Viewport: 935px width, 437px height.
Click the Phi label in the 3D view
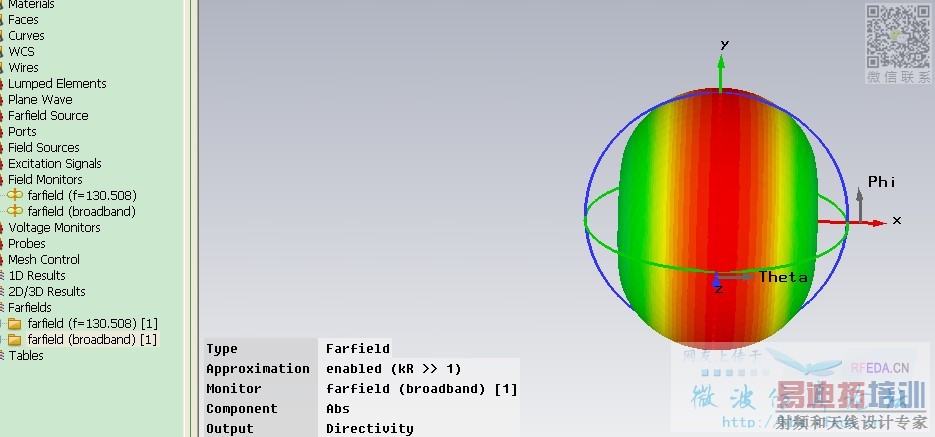881,182
